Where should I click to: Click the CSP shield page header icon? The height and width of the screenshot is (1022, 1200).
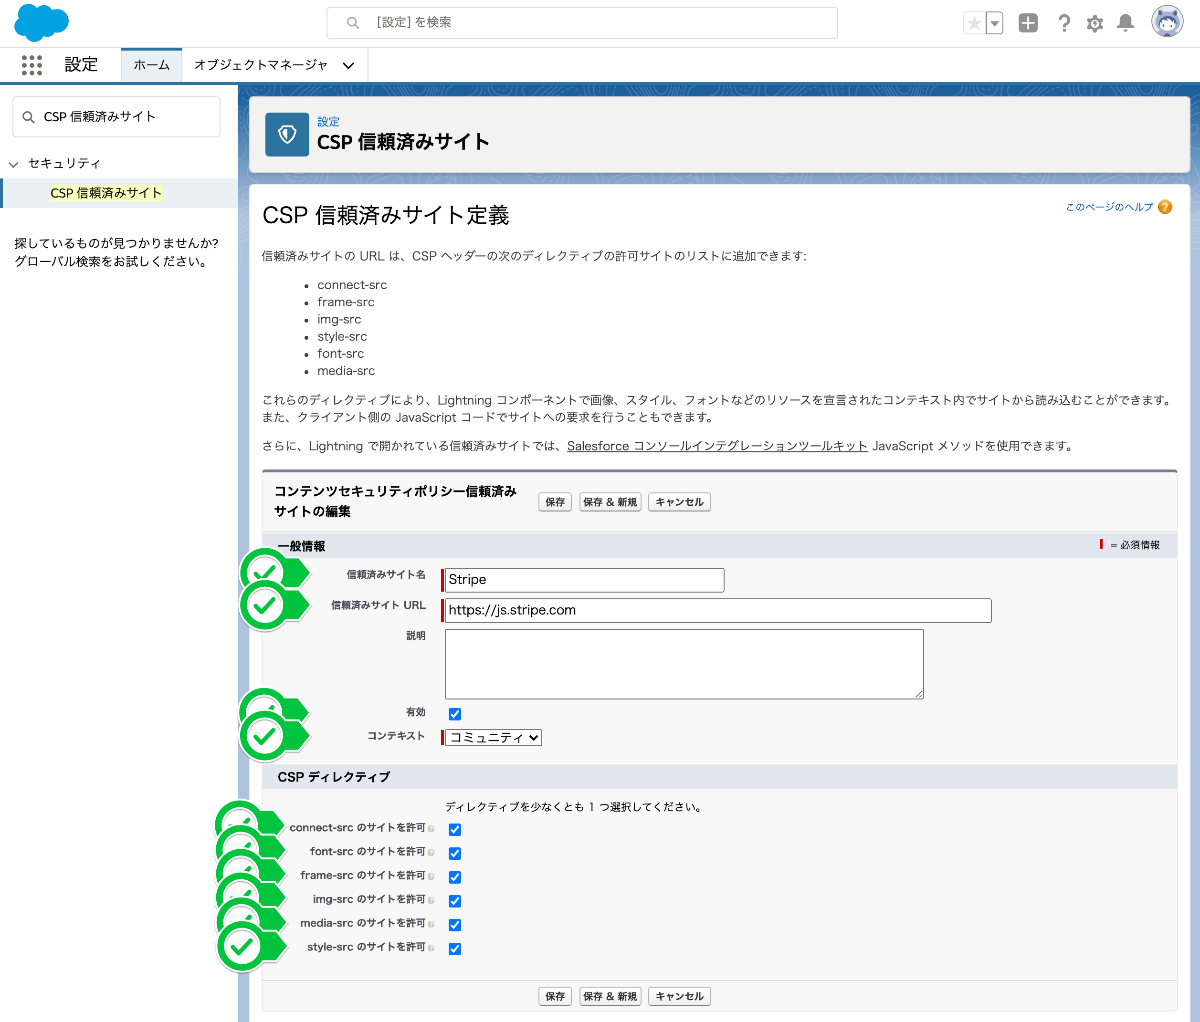tap(287, 134)
